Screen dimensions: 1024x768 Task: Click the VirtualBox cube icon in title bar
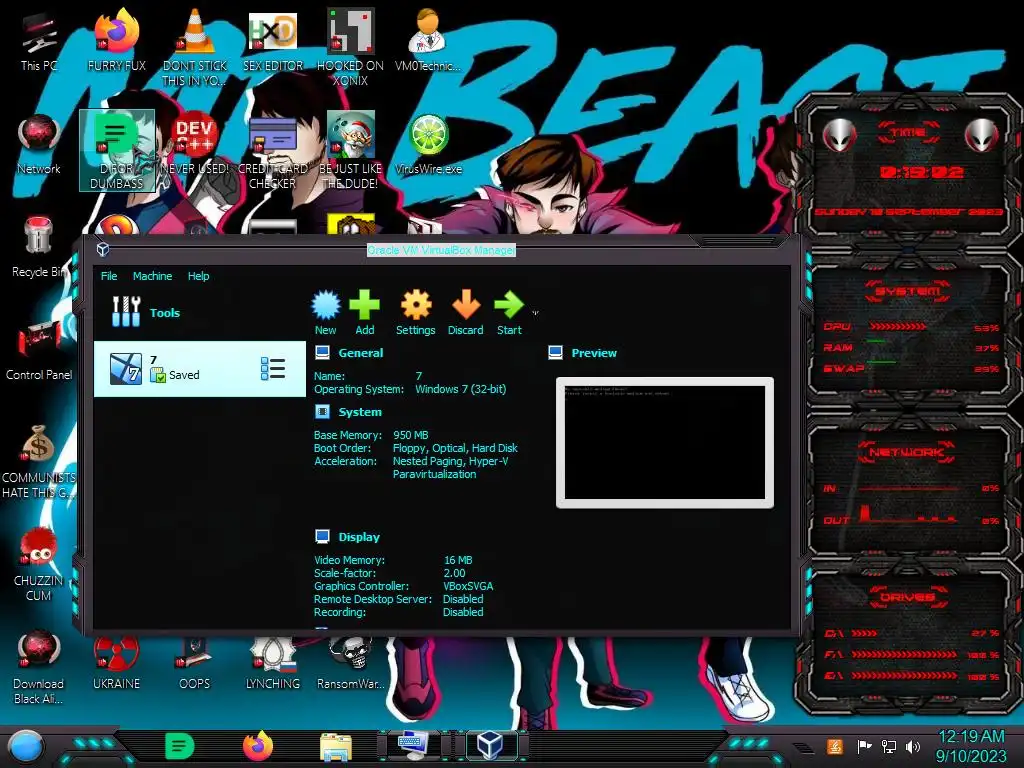103,249
